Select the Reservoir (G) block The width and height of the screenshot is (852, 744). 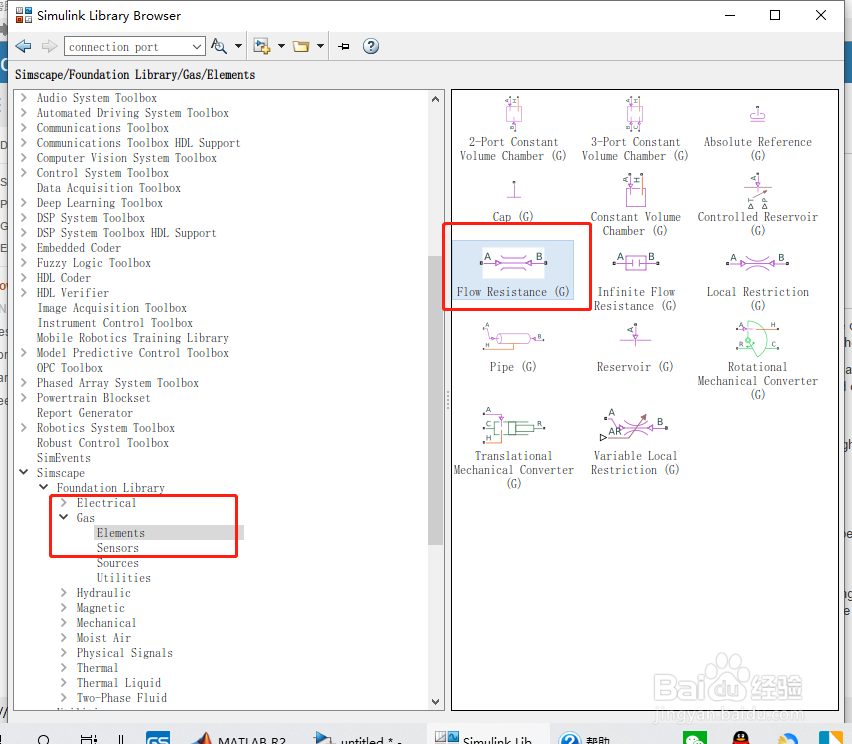[635, 348]
